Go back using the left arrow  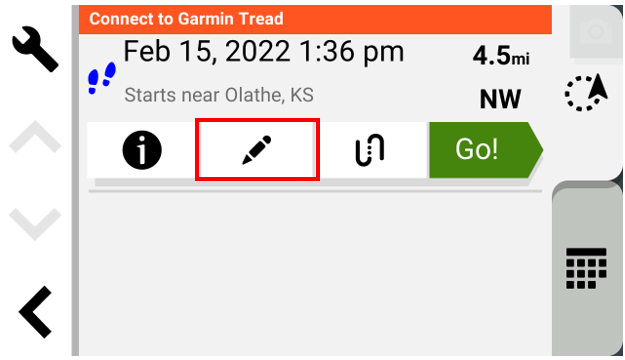pyautogui.click(x=35, y=312)
